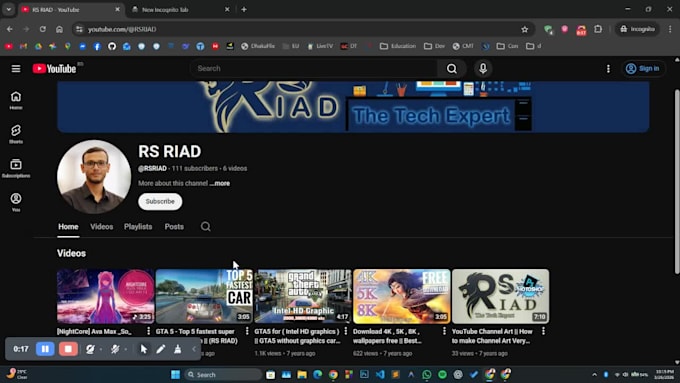Select the pen drawing tool in recorder

pos(160,349)
